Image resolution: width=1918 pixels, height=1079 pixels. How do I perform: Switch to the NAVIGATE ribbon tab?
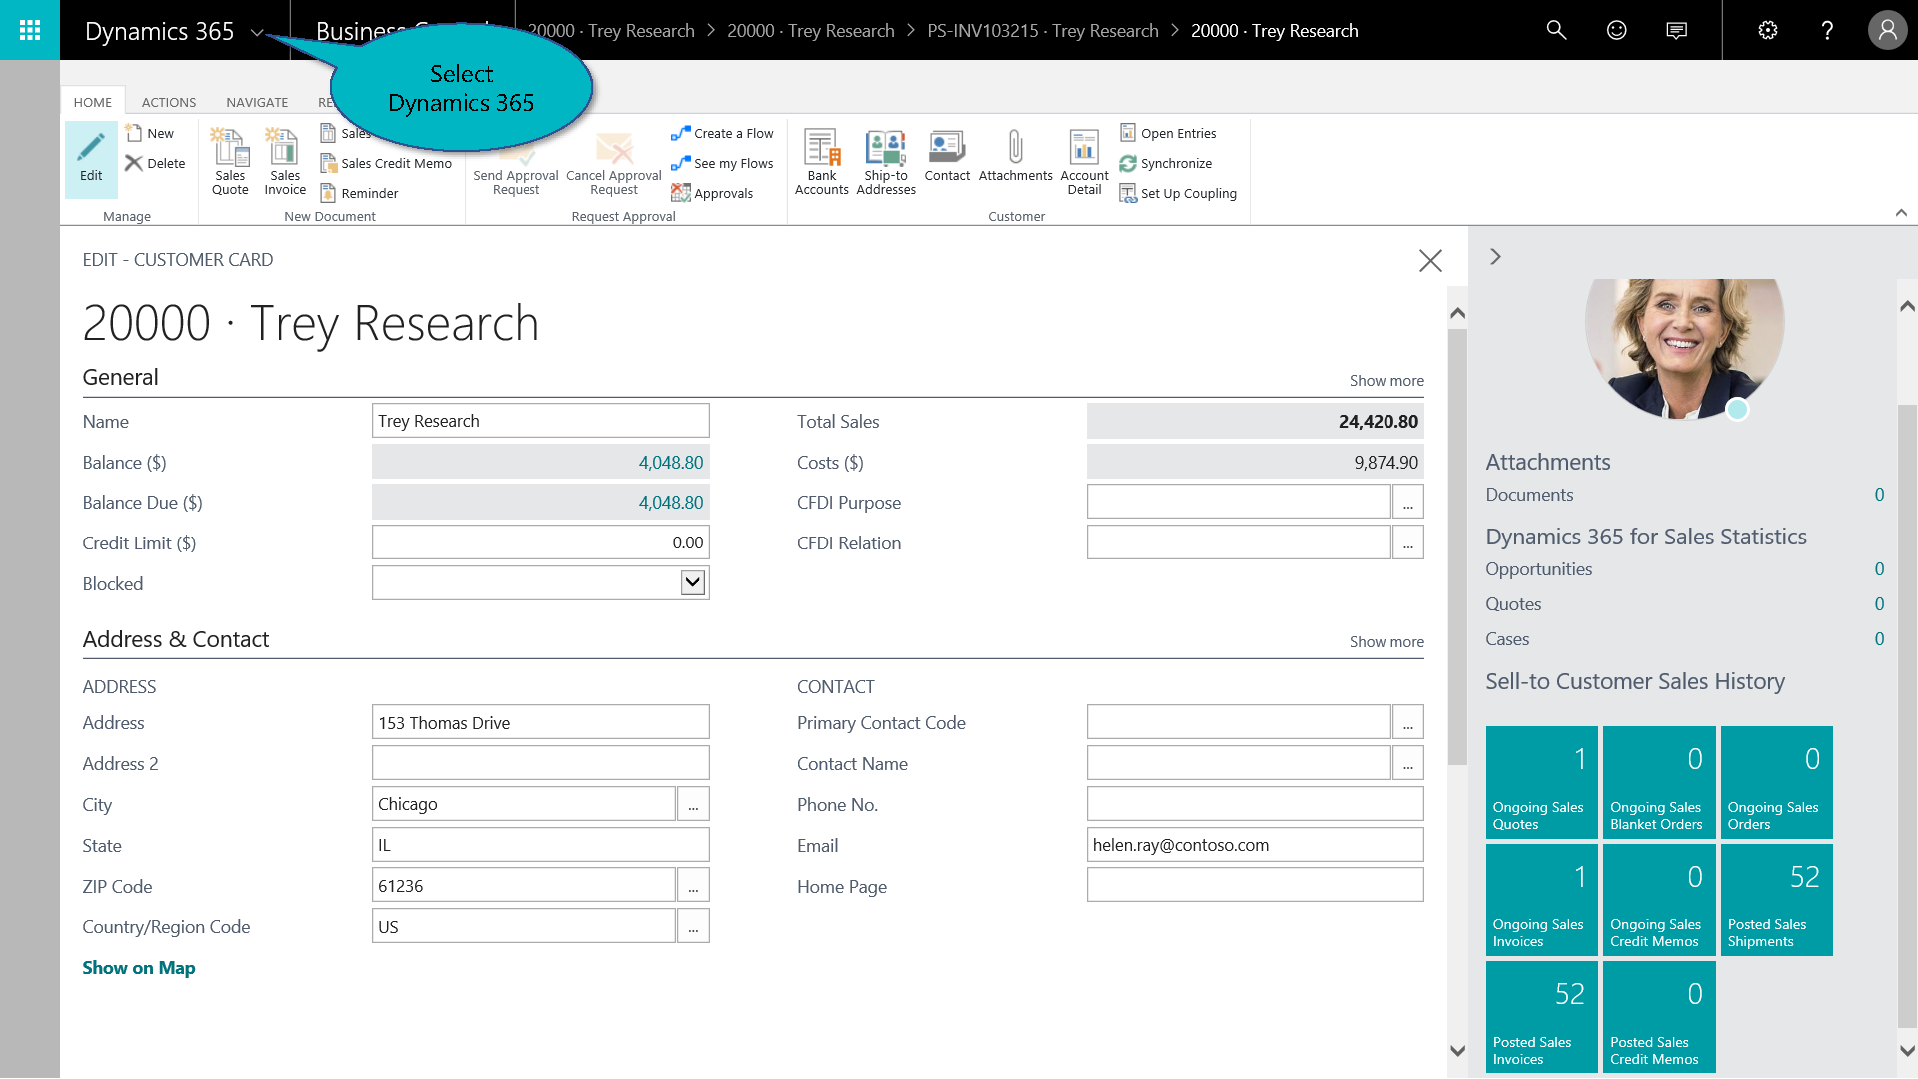coord(256,102)
